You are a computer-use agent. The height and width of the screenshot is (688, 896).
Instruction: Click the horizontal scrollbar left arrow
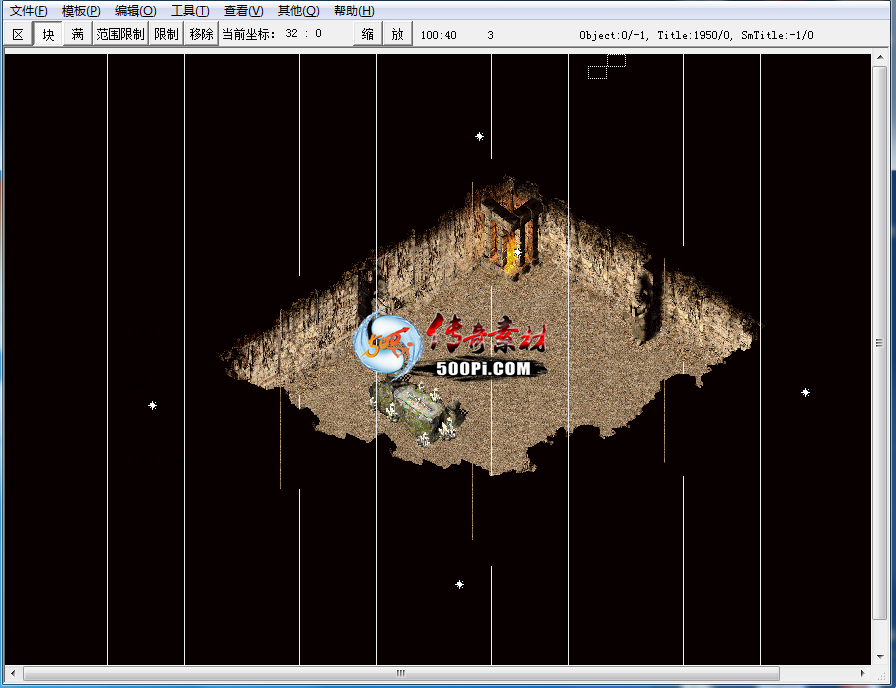(13, 673)
